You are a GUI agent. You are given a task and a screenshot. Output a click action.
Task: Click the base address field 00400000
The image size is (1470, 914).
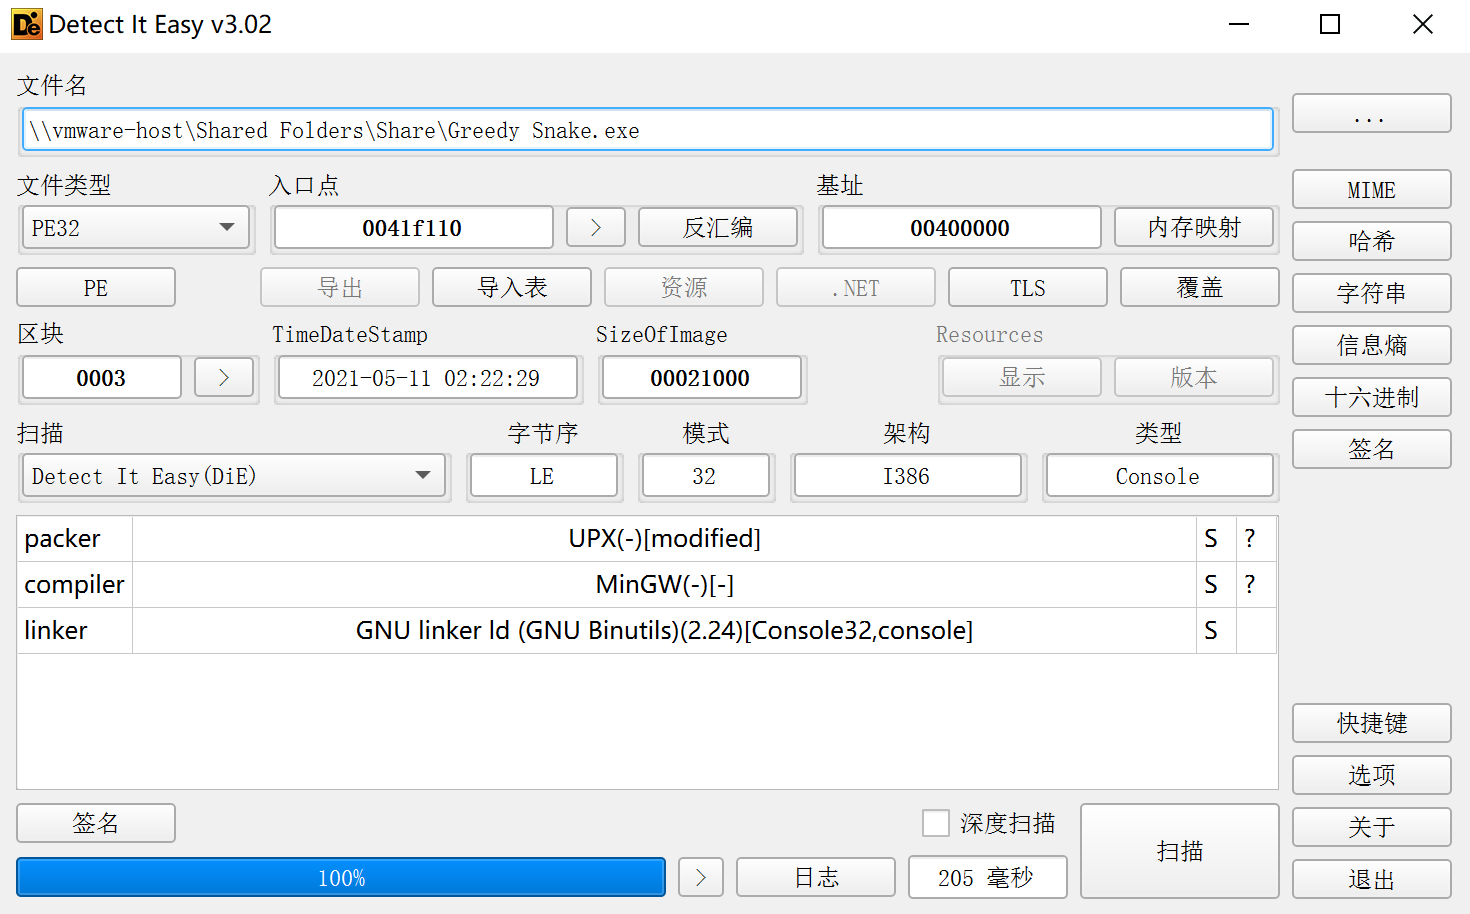point(961,227)
